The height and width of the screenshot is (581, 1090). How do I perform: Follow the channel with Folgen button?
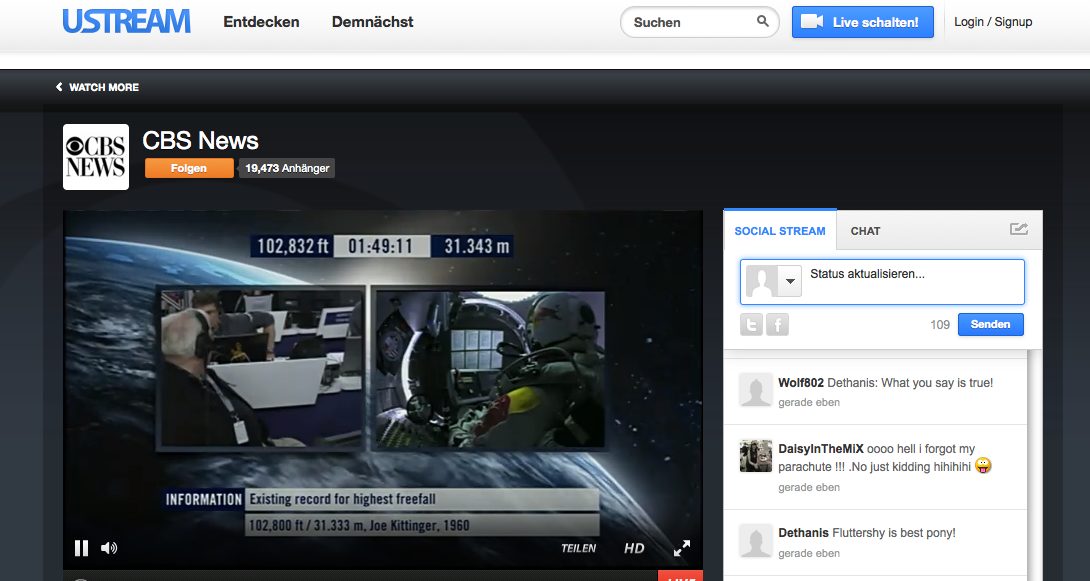[189, 168]
